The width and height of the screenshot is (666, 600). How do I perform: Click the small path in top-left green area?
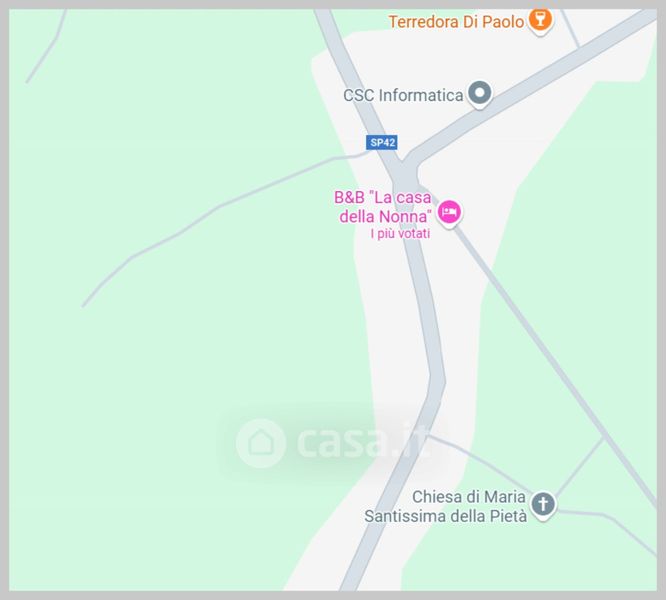tap(49, 47)
